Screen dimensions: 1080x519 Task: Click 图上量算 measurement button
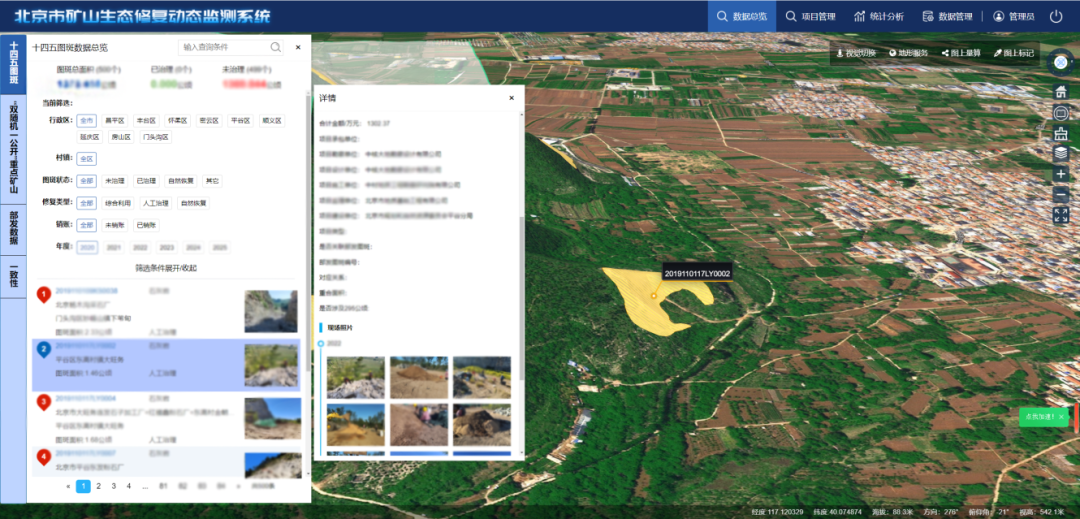pyautogui.click(x=961, y=53)
